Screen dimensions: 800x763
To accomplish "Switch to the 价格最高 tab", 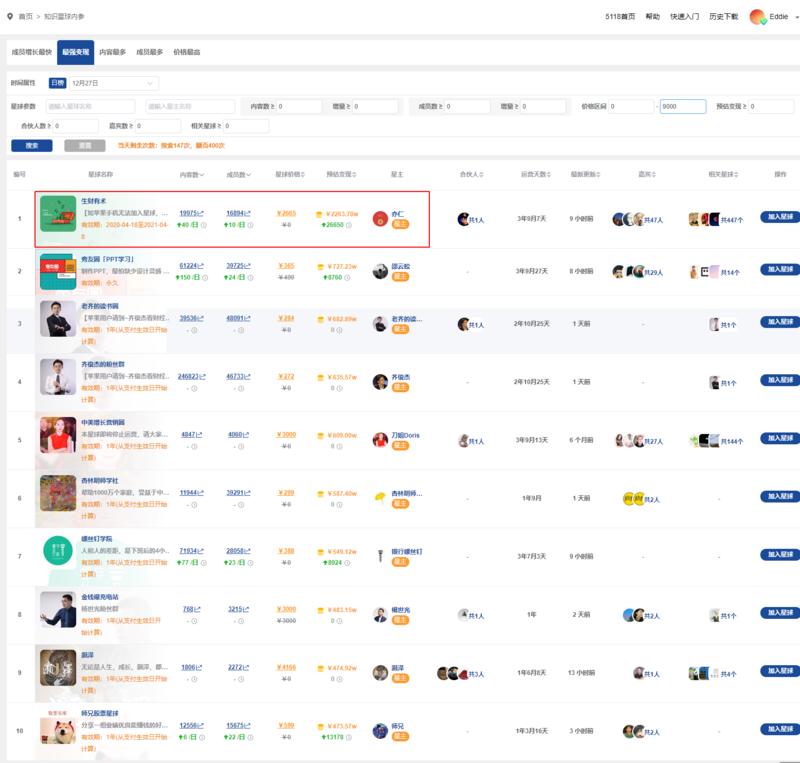I will 187,51.
